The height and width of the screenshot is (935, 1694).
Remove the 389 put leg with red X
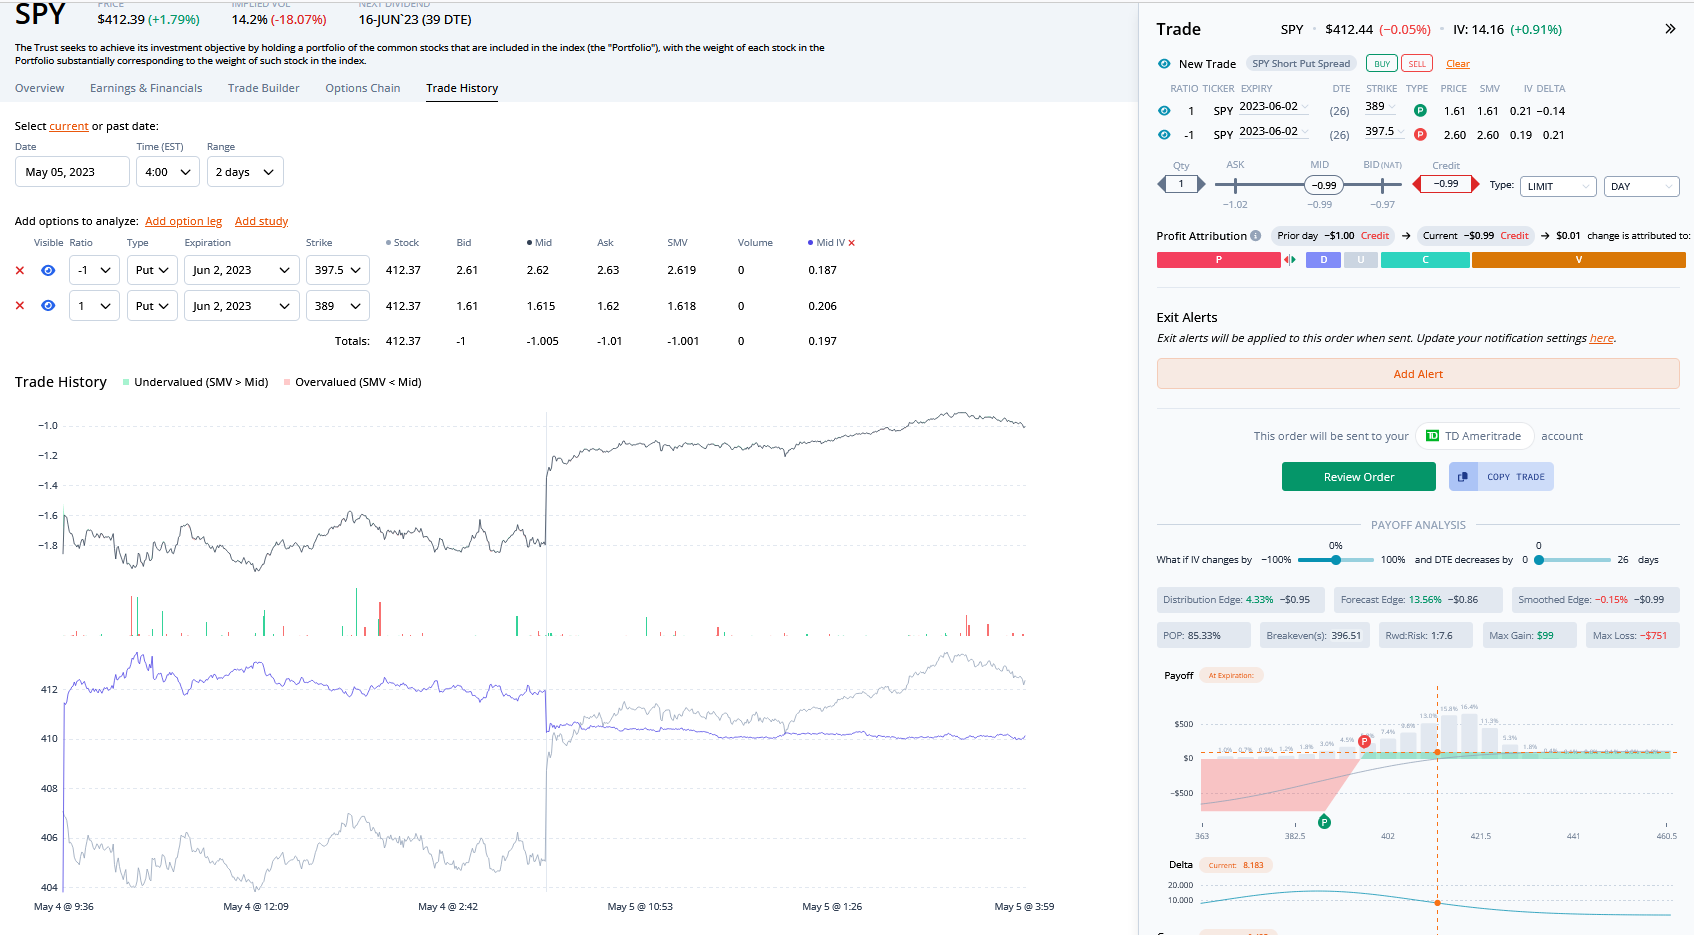coord(20,306)
